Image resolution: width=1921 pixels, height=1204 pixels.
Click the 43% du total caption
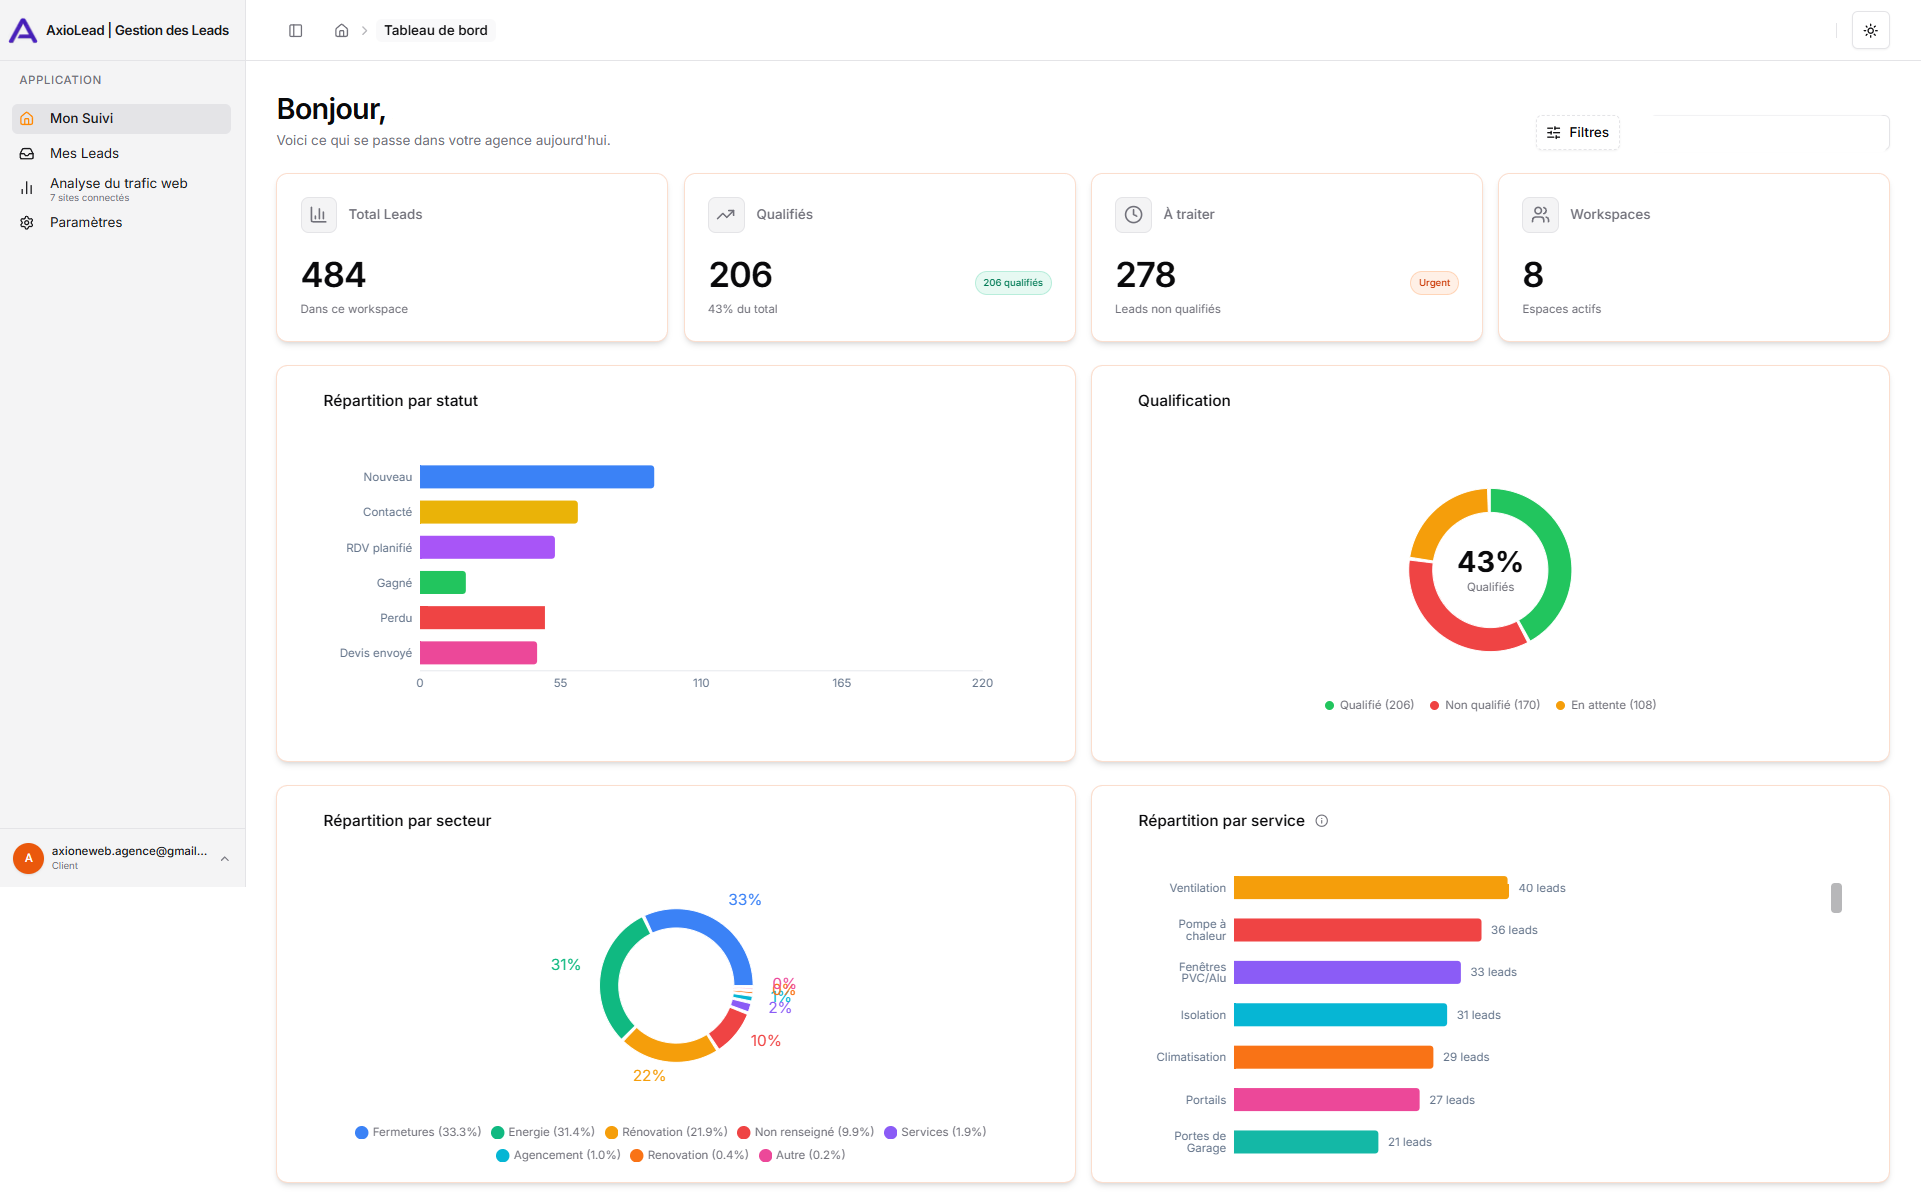pyautogui.click(x=742, y=309)
